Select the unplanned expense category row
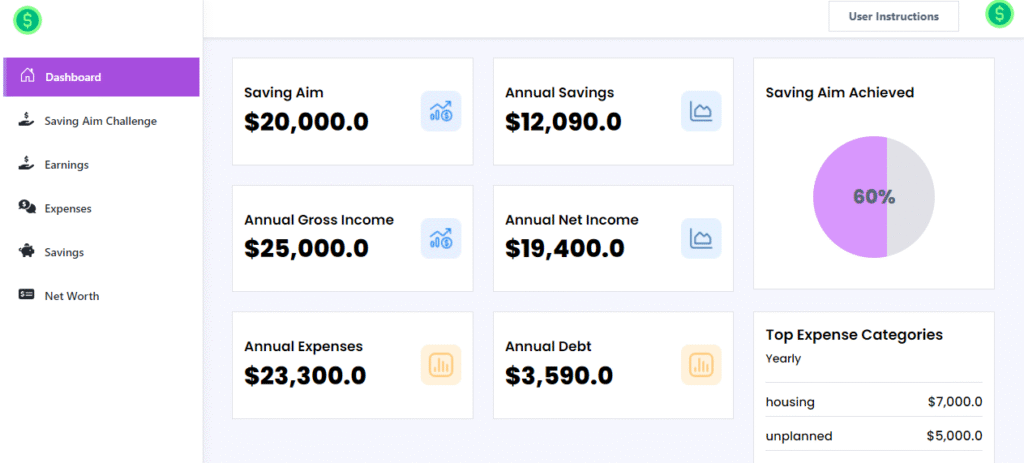1024x463 pixels. [873, 436]
